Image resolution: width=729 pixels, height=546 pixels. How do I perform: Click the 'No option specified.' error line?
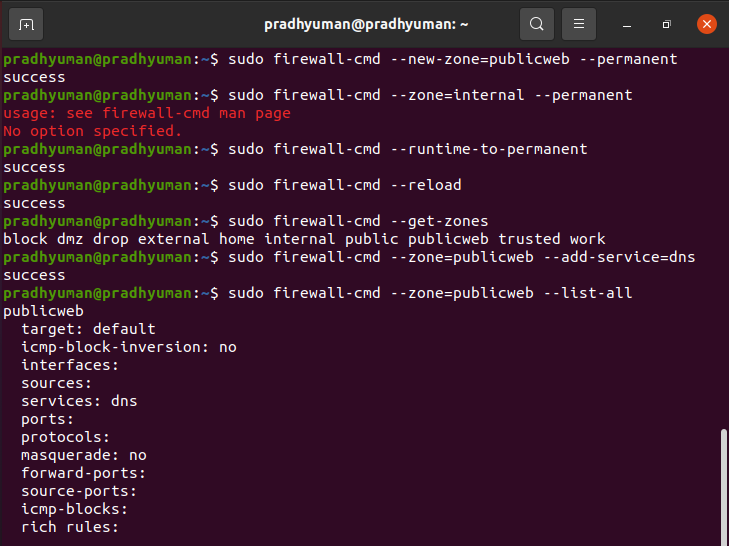[x=92, y=131]
